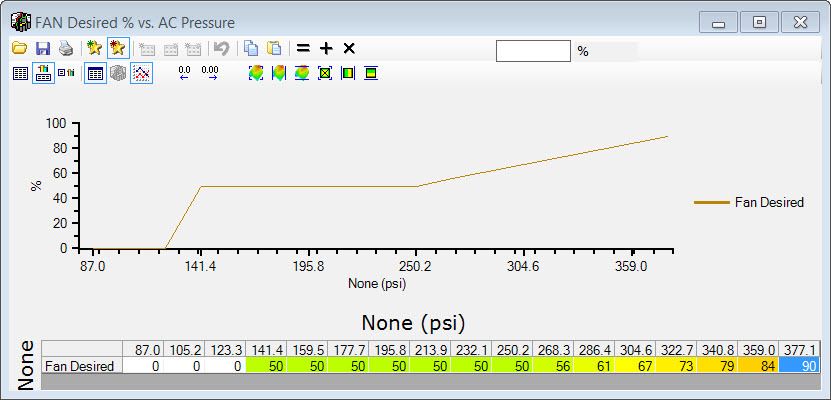Image resolution: width=831 pixels, height=400 pixels.
Task: Print the table with printer icon
Action: [66, 49]
